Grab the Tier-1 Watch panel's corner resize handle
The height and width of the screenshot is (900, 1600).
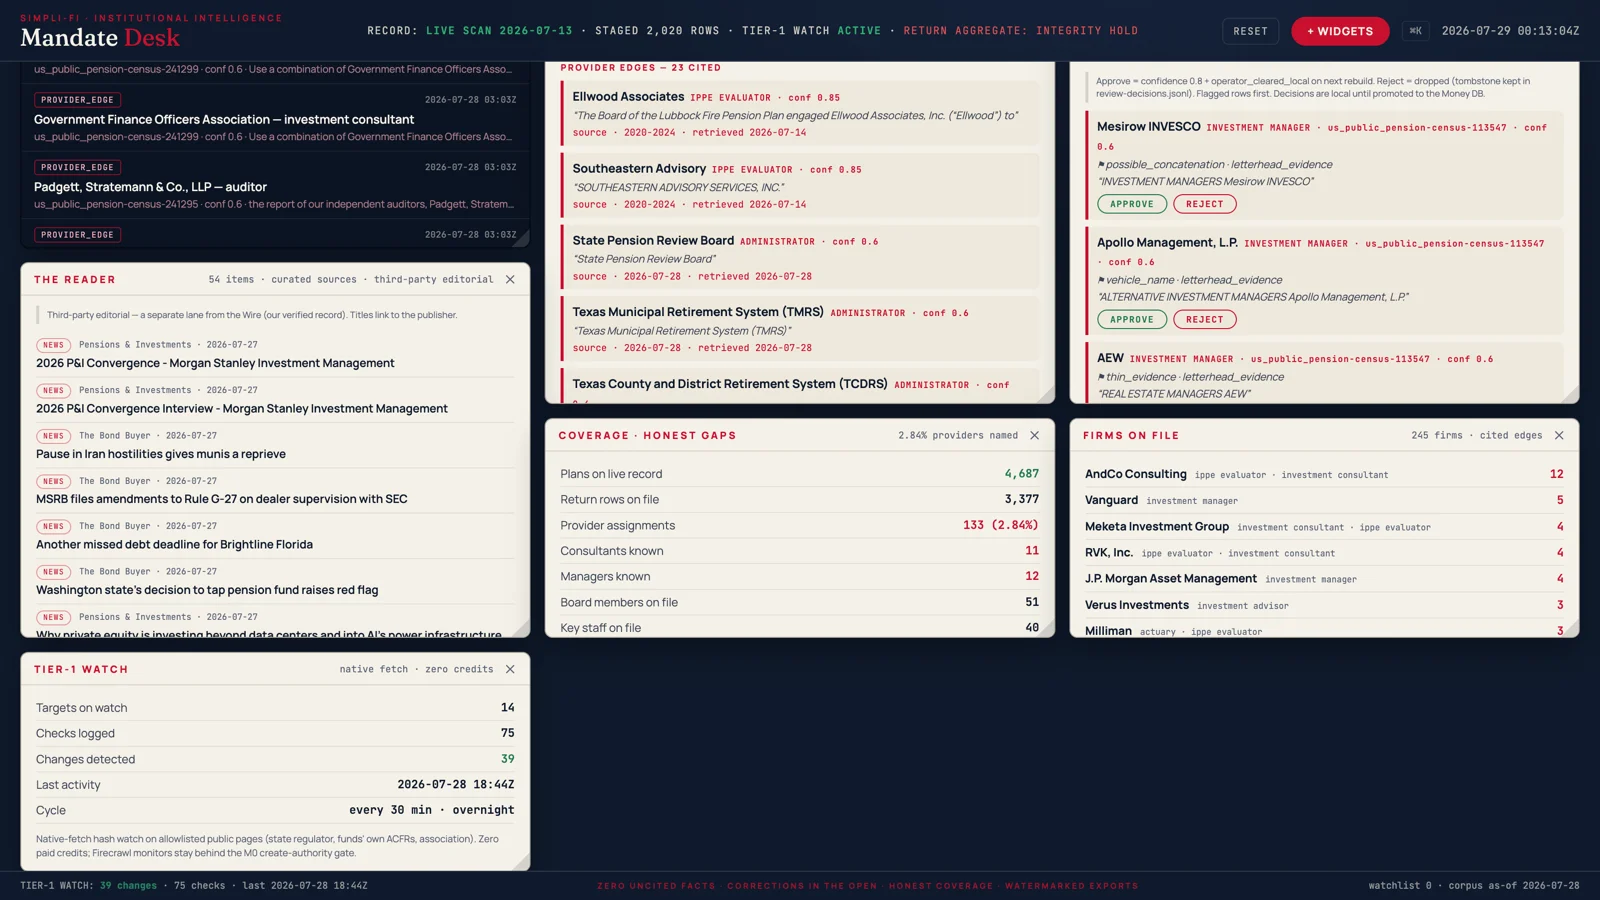pyautogui.click(x=522, y=862)
